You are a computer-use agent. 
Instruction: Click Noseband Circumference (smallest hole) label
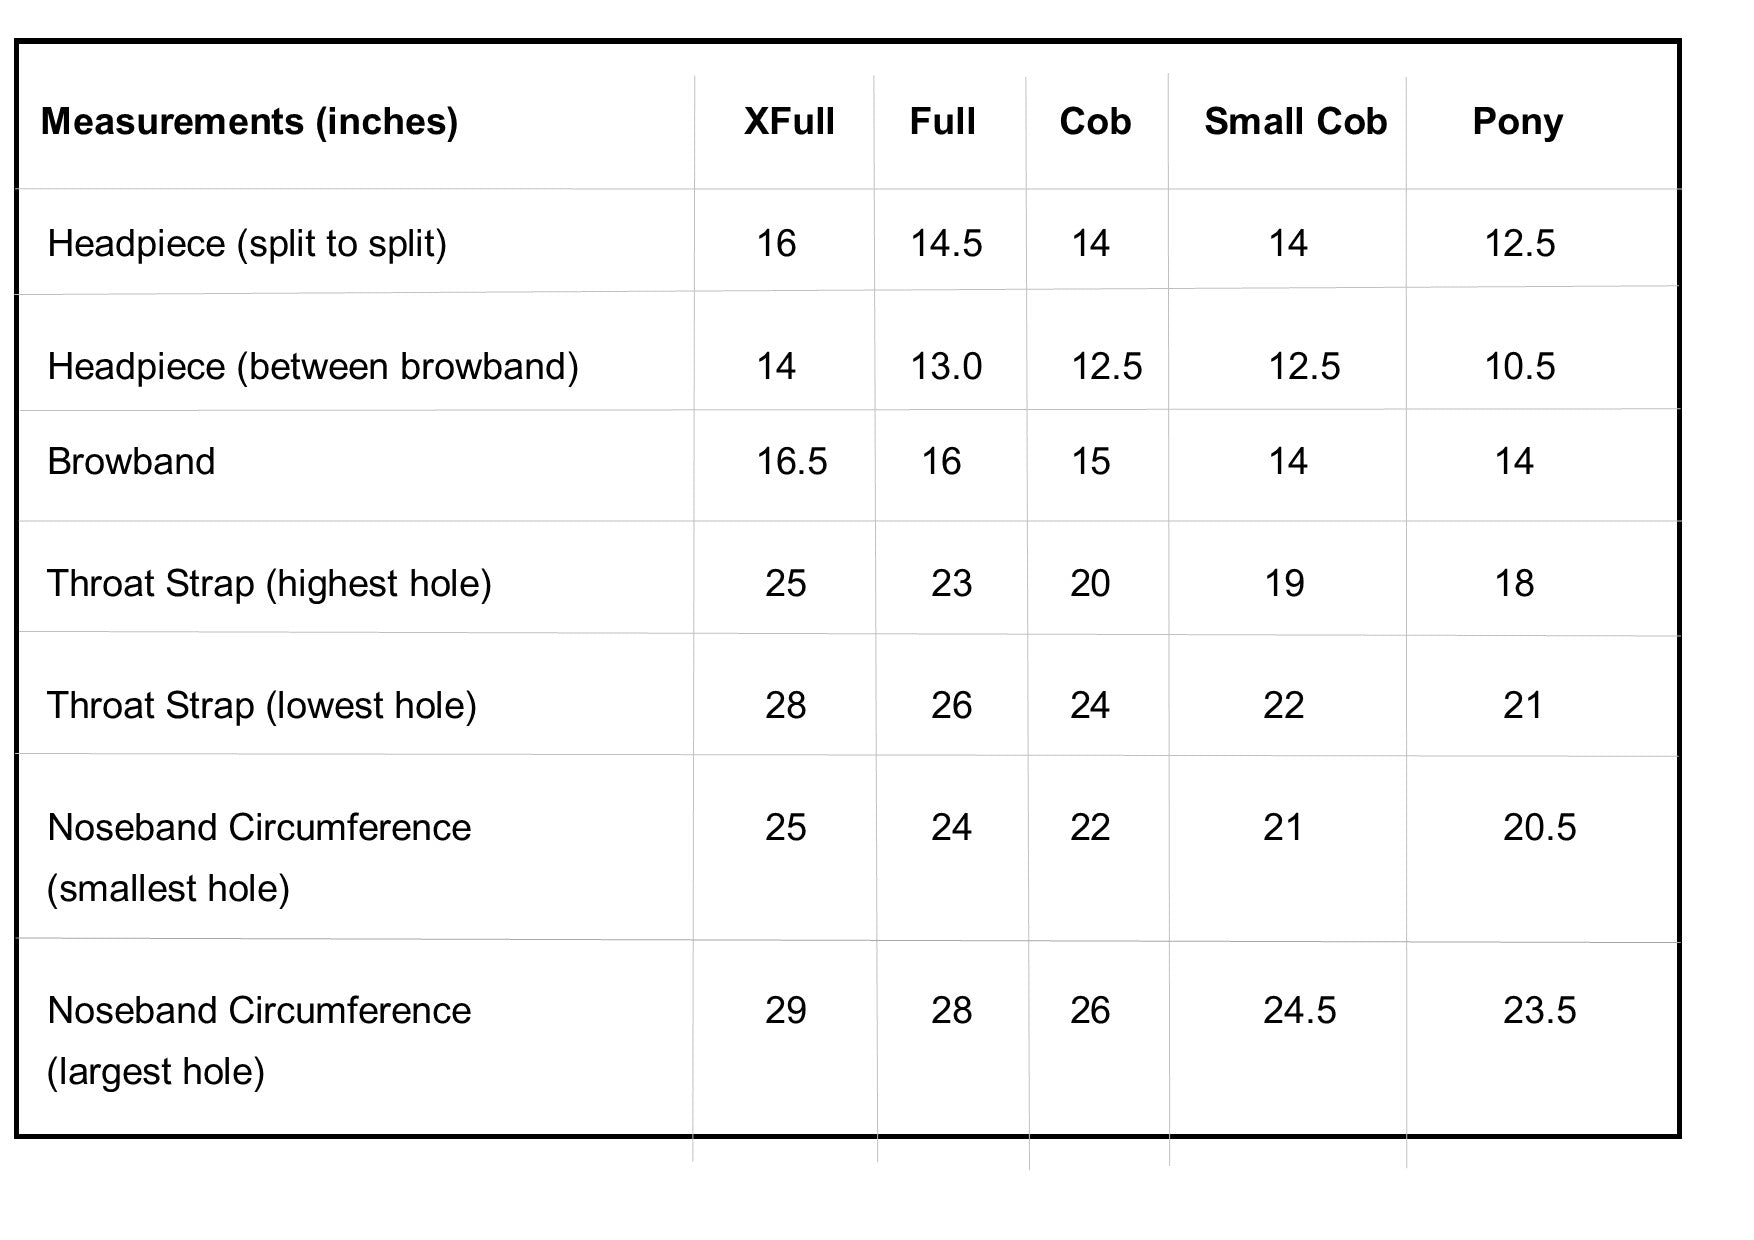259,858
